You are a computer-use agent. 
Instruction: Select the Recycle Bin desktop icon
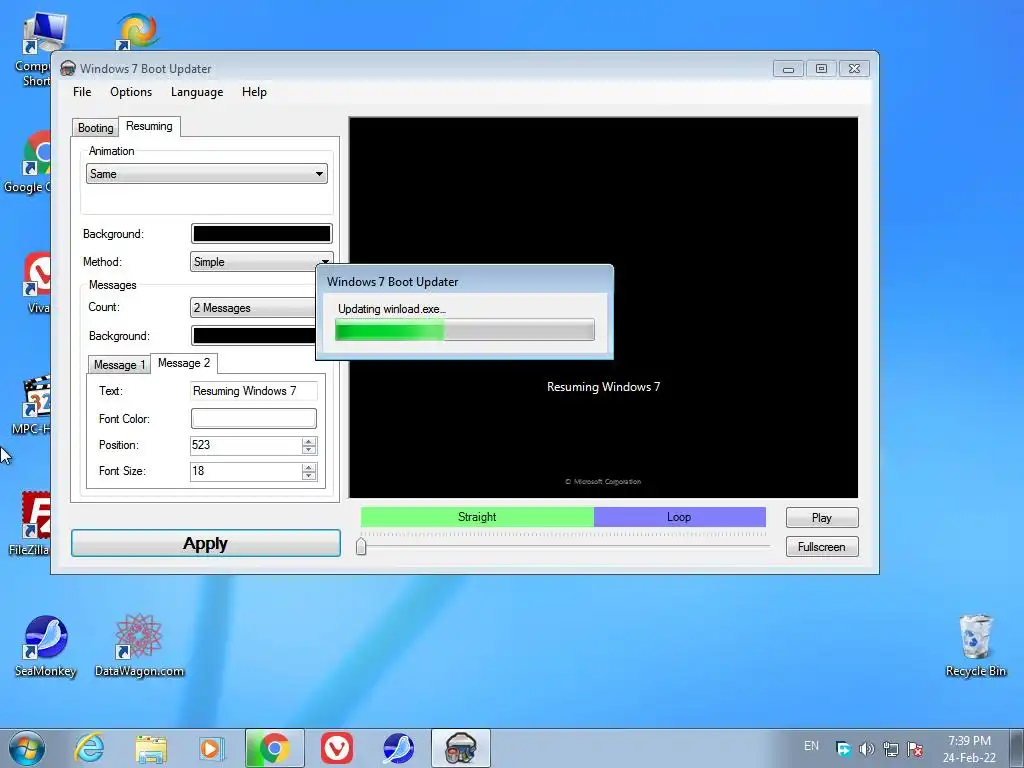tap(976, 647)
